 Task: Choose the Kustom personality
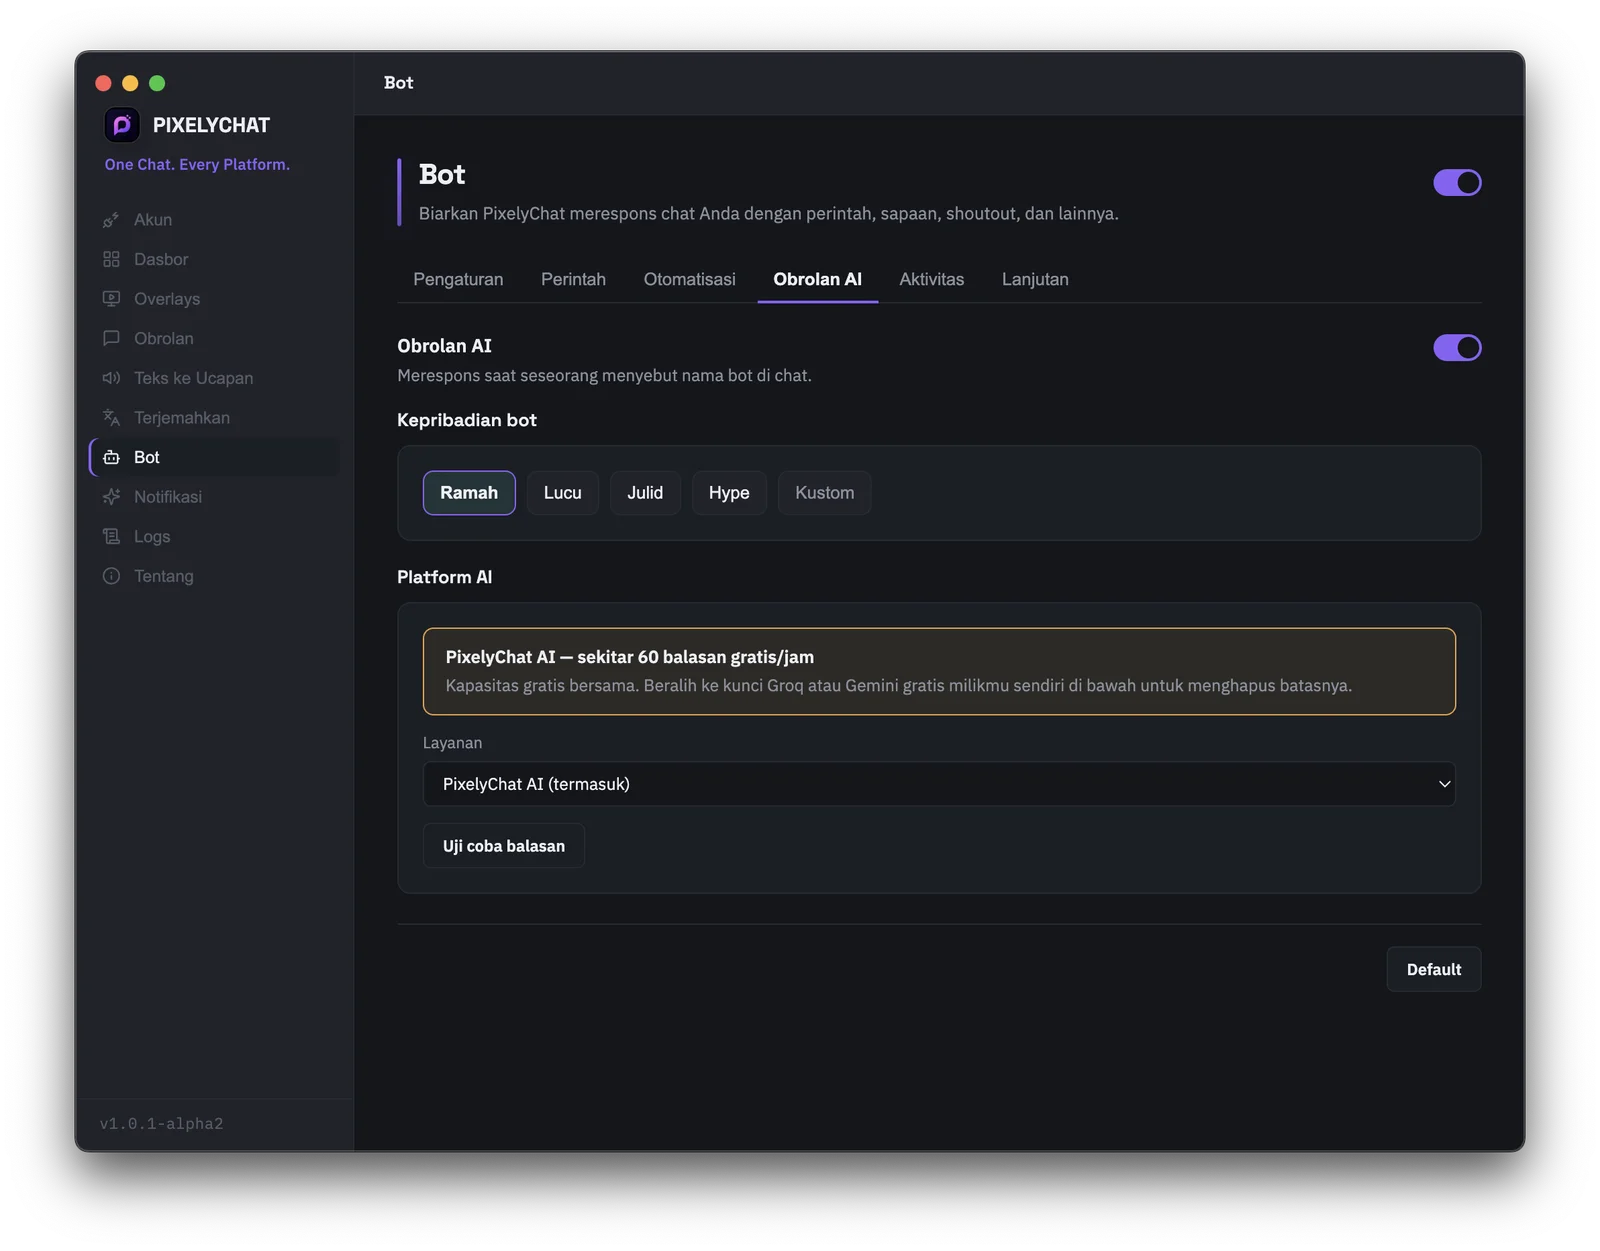pyautogui.click(x=824, y=493)
